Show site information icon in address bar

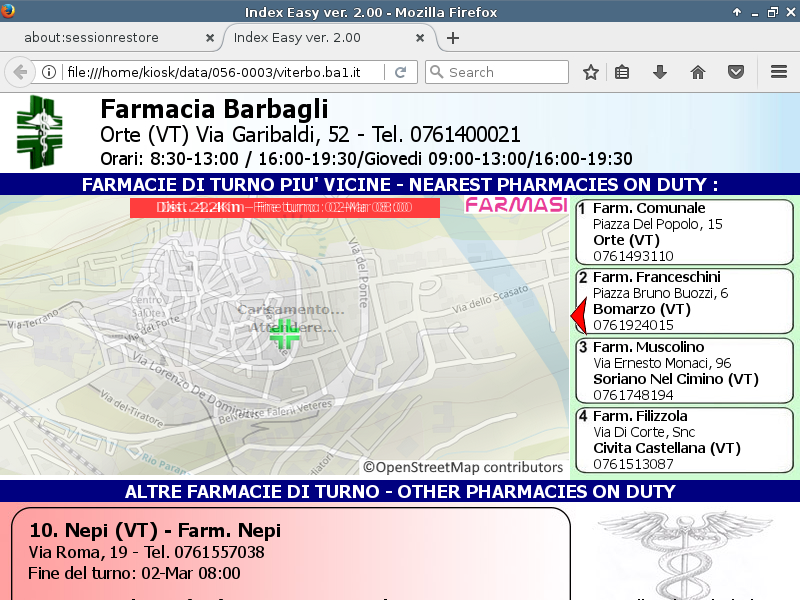click(x=48, y=72)
